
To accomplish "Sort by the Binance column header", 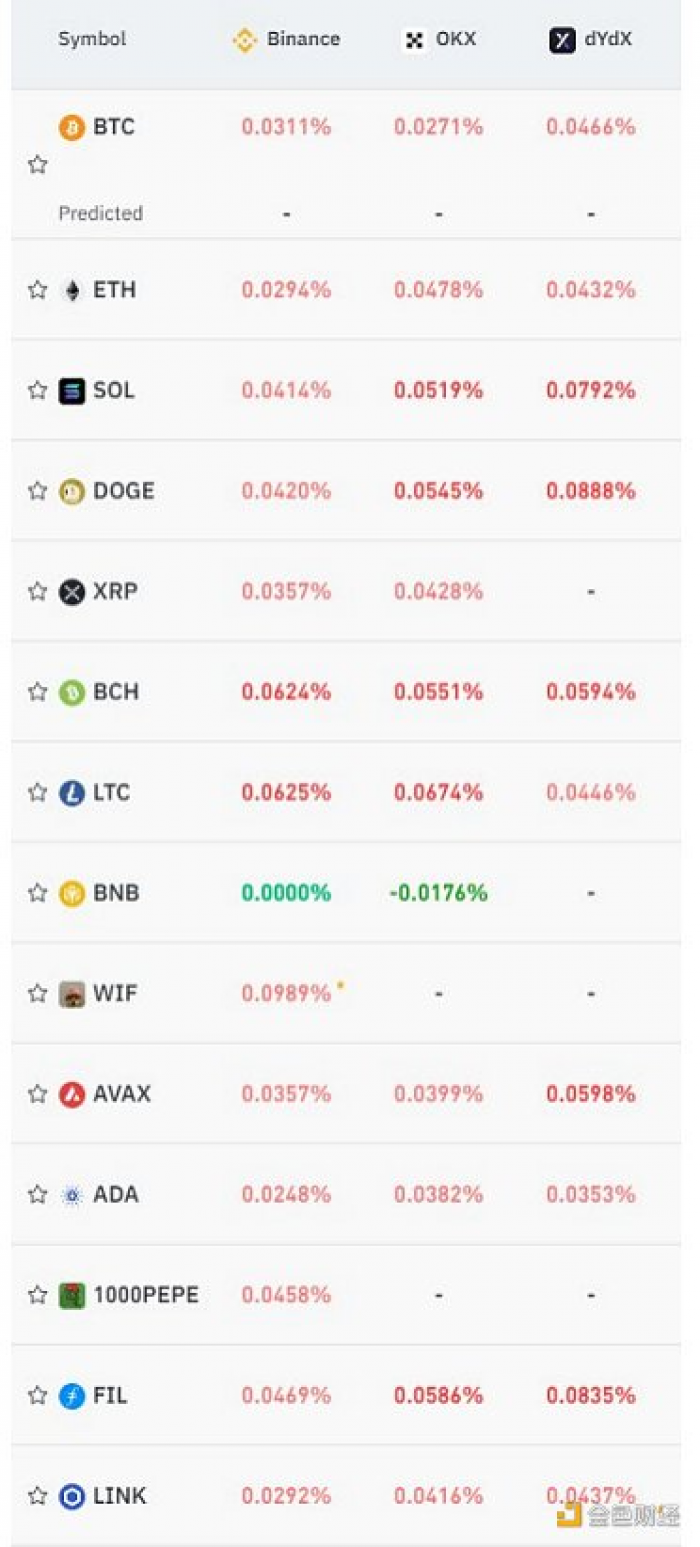I will coord(286,40).
